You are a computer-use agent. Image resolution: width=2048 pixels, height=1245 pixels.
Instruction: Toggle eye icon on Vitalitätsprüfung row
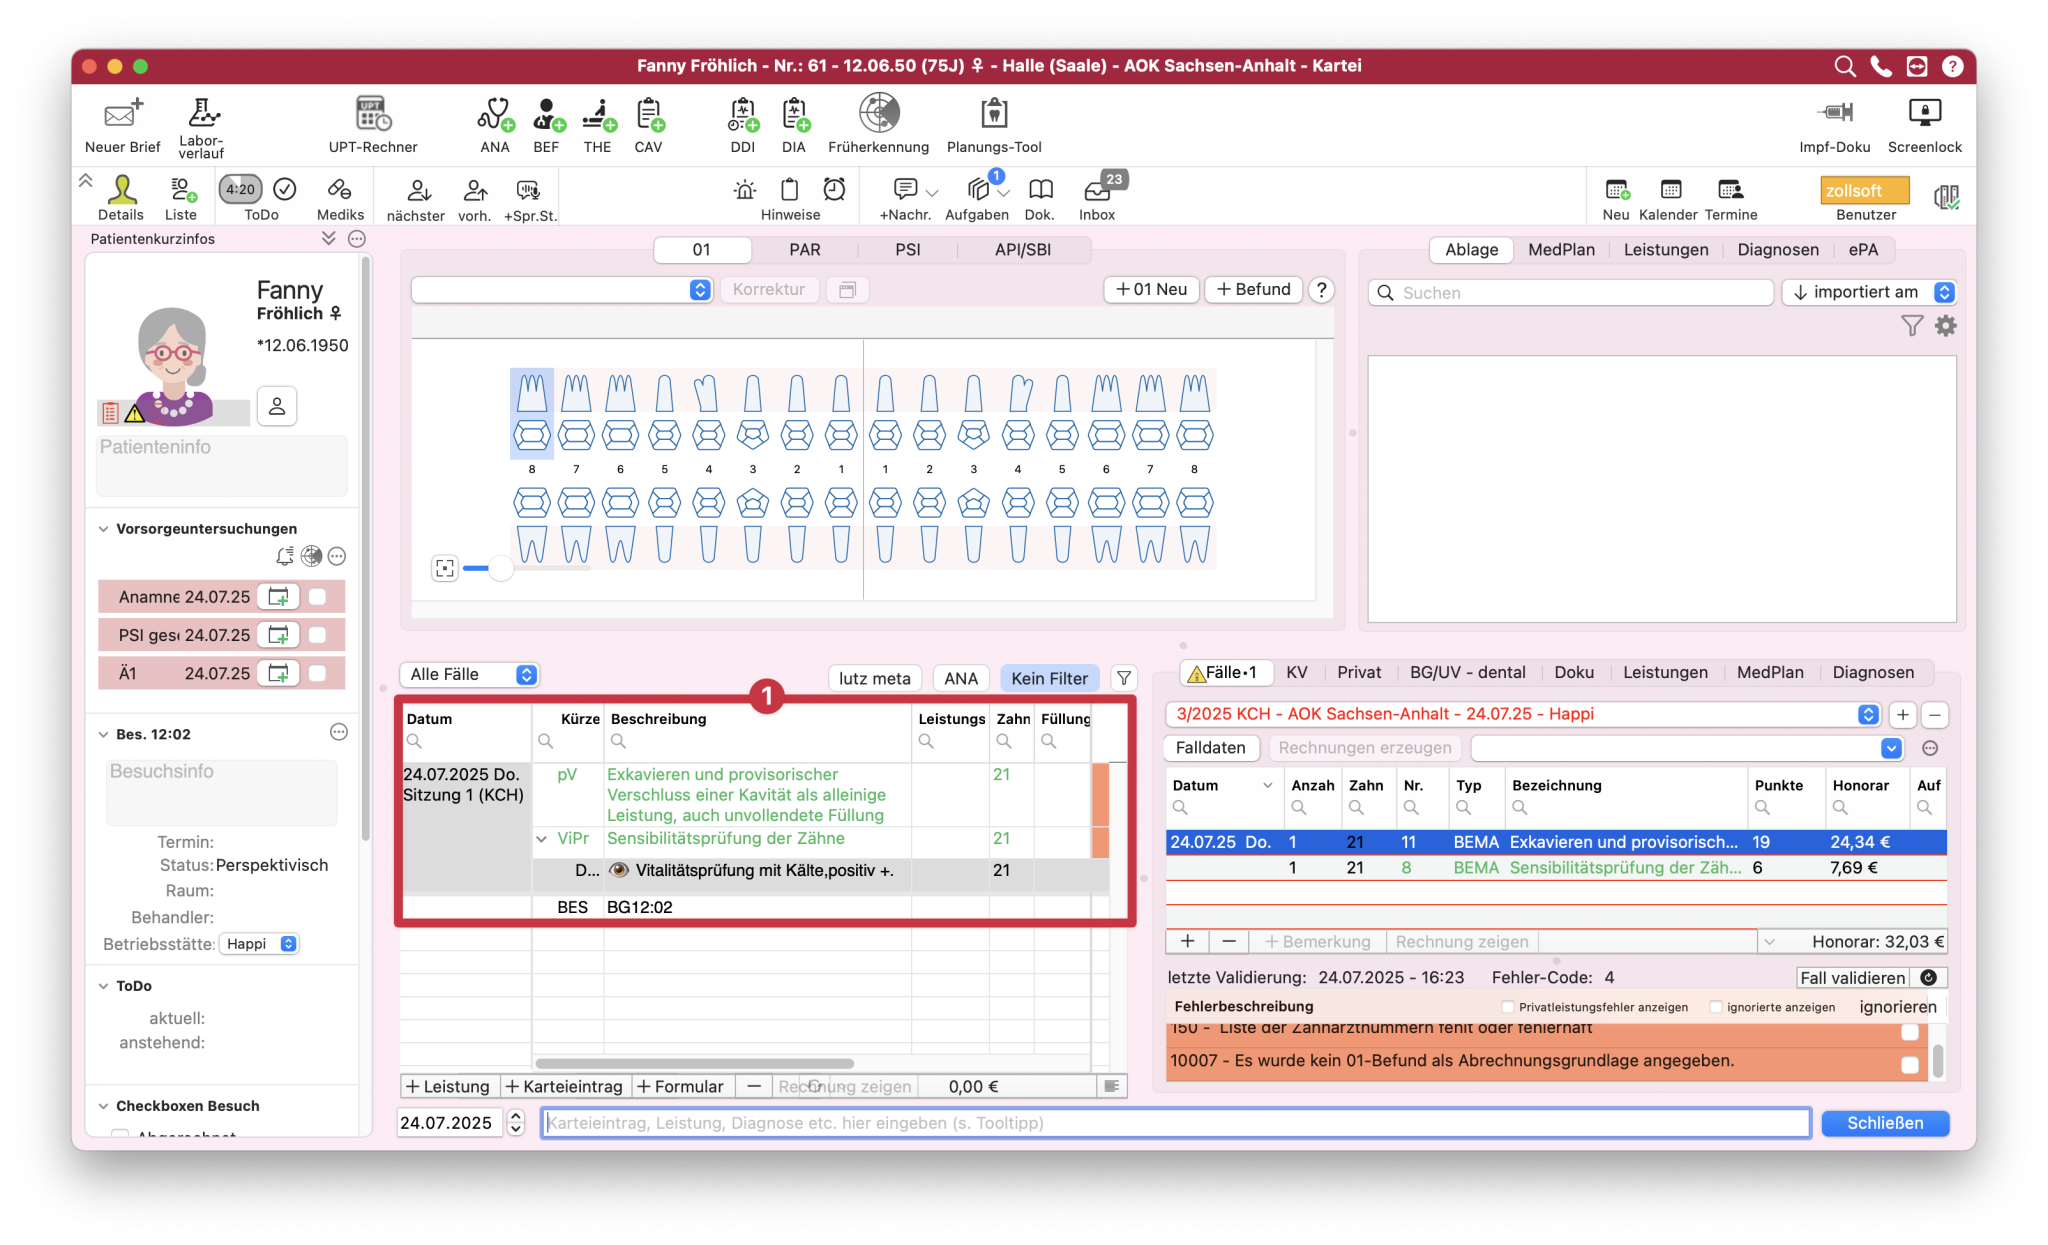(619, 870)
